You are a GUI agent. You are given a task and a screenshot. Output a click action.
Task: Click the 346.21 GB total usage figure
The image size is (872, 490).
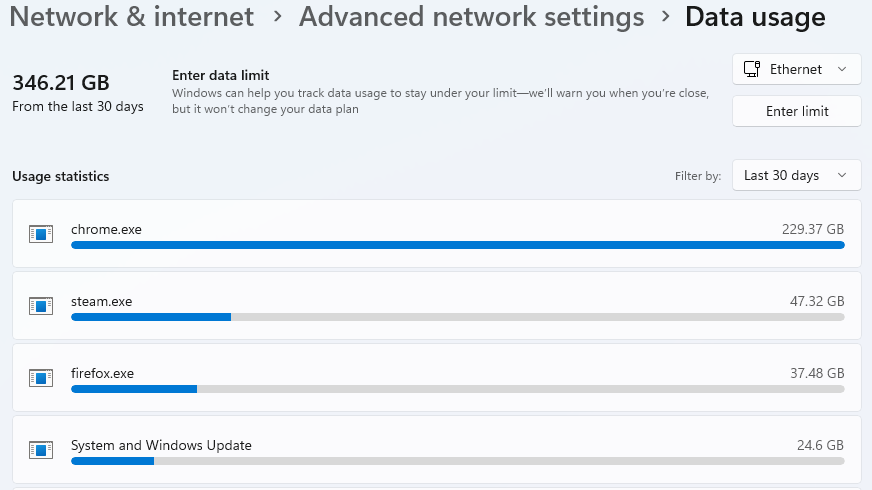[x=61, y=82]
